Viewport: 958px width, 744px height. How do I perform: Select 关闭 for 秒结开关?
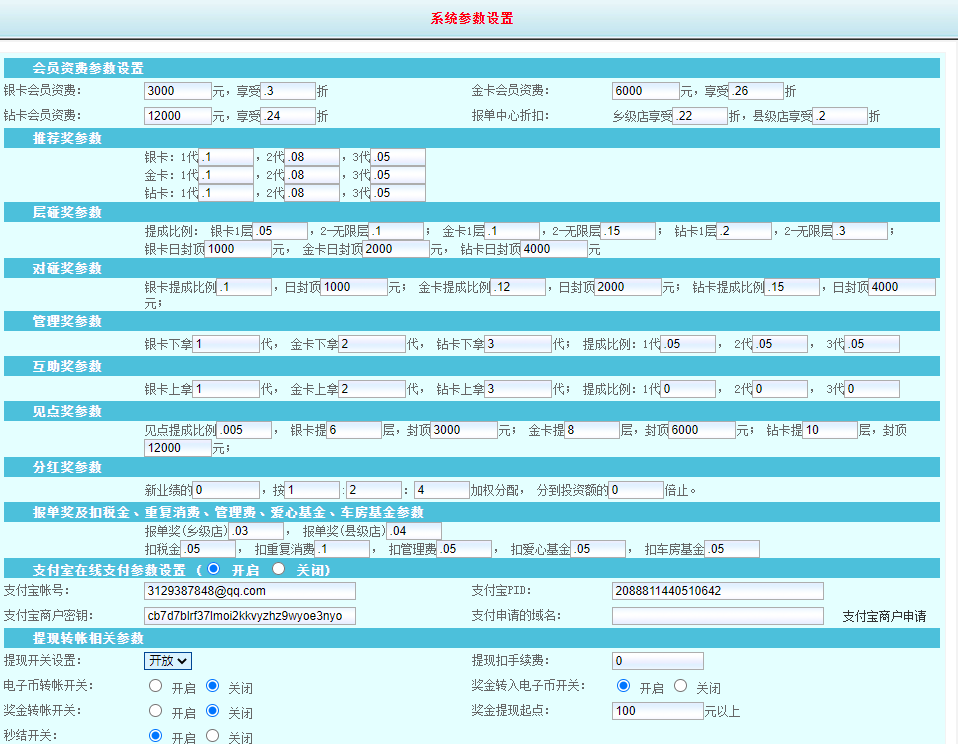pos(212,736)
